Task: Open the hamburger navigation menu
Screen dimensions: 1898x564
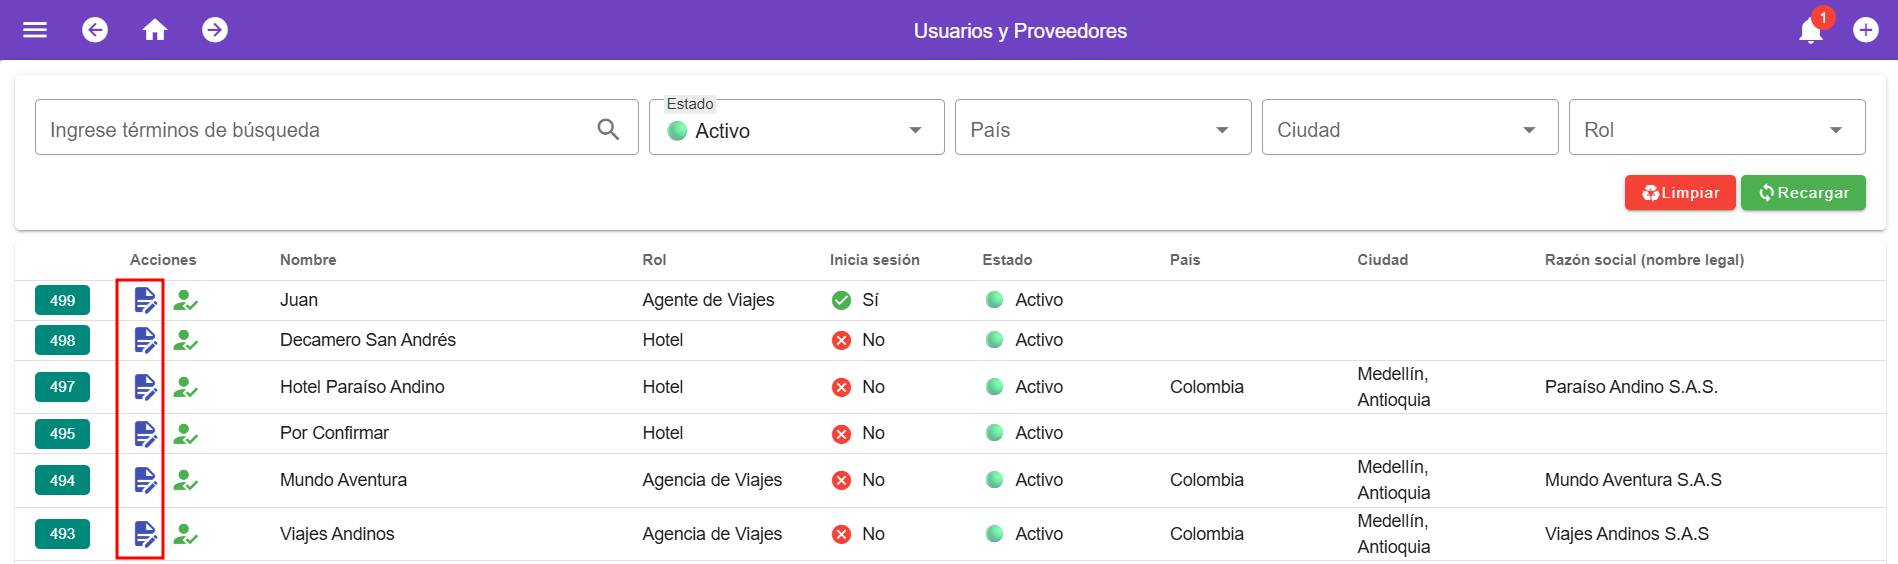Action: (35, 30)
